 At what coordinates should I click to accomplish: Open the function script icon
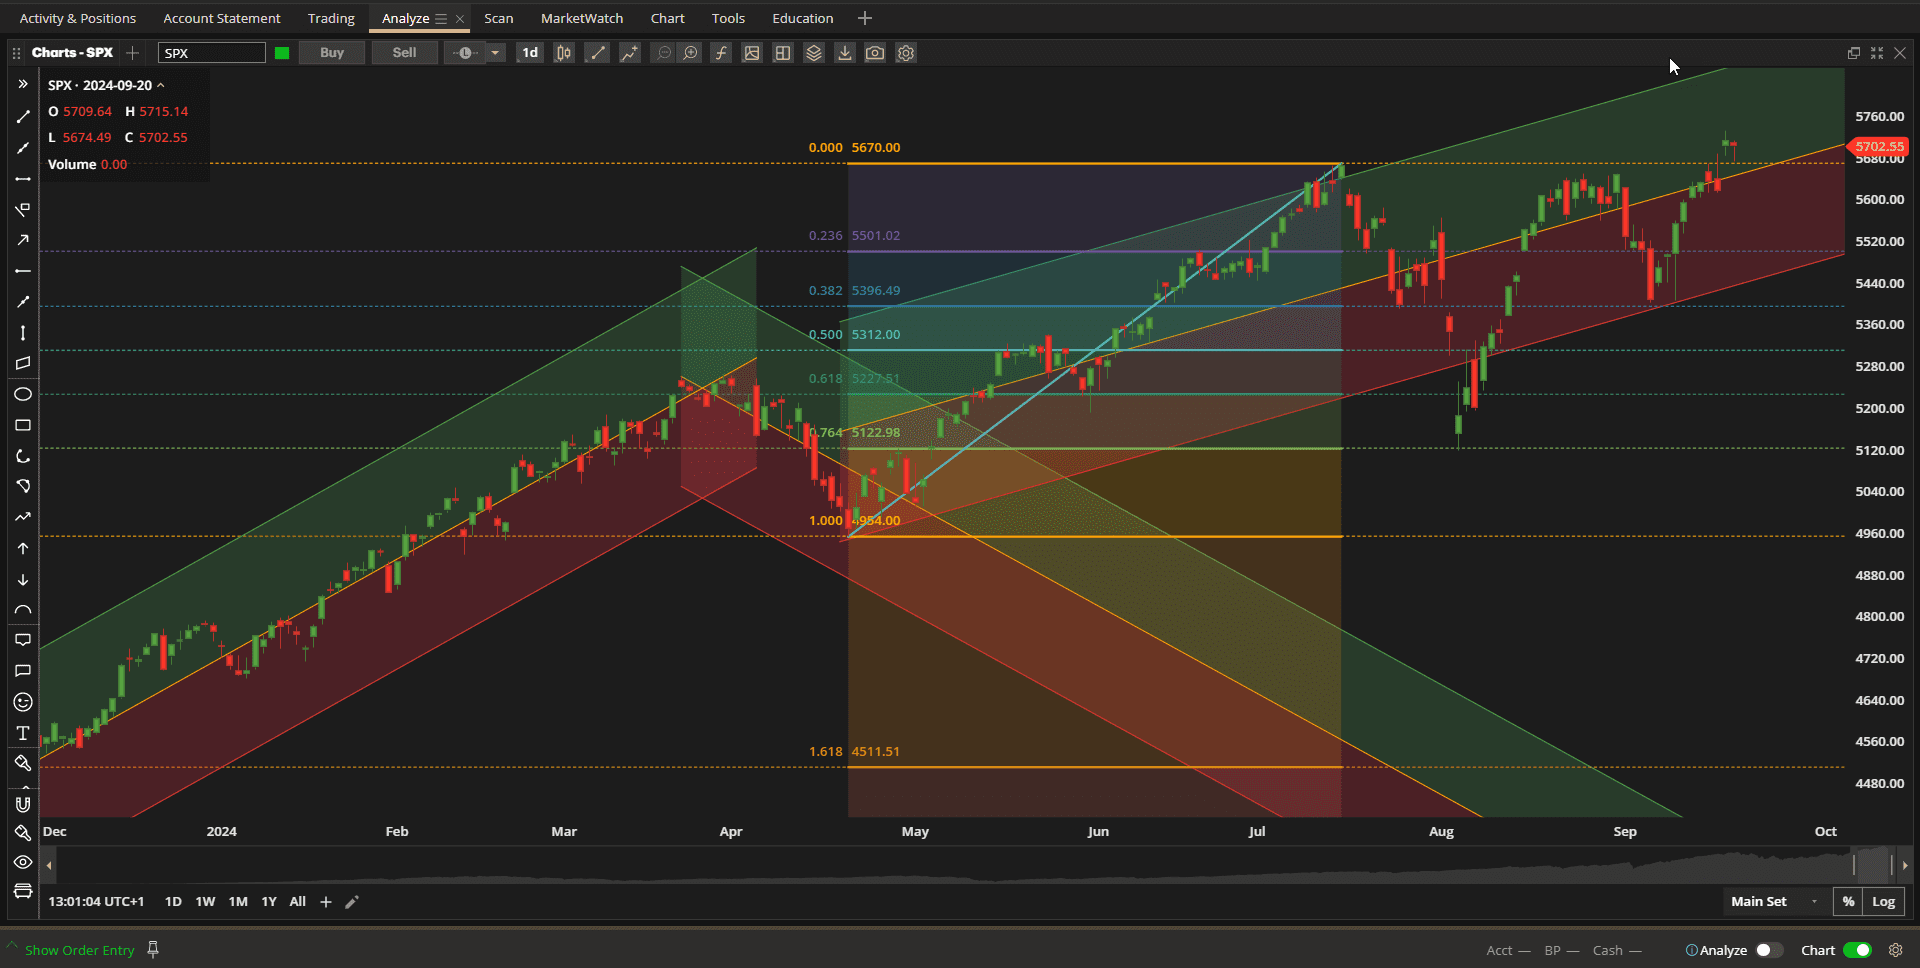coord(721,53)
